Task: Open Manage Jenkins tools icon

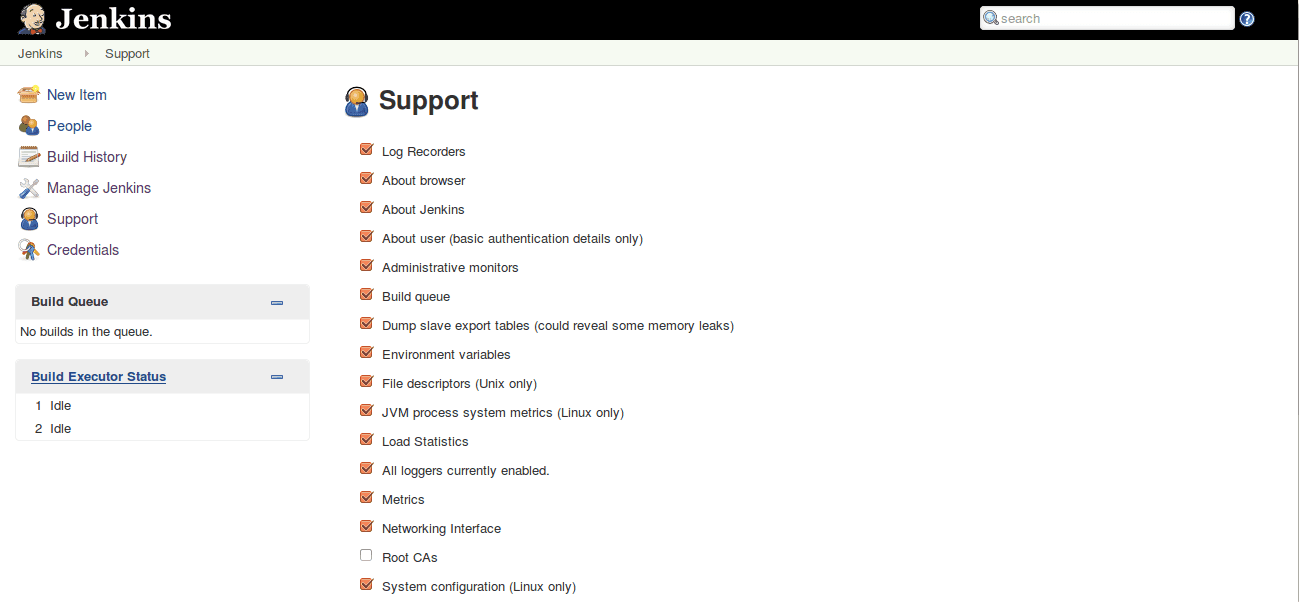Action: click(x=29, y=188)
